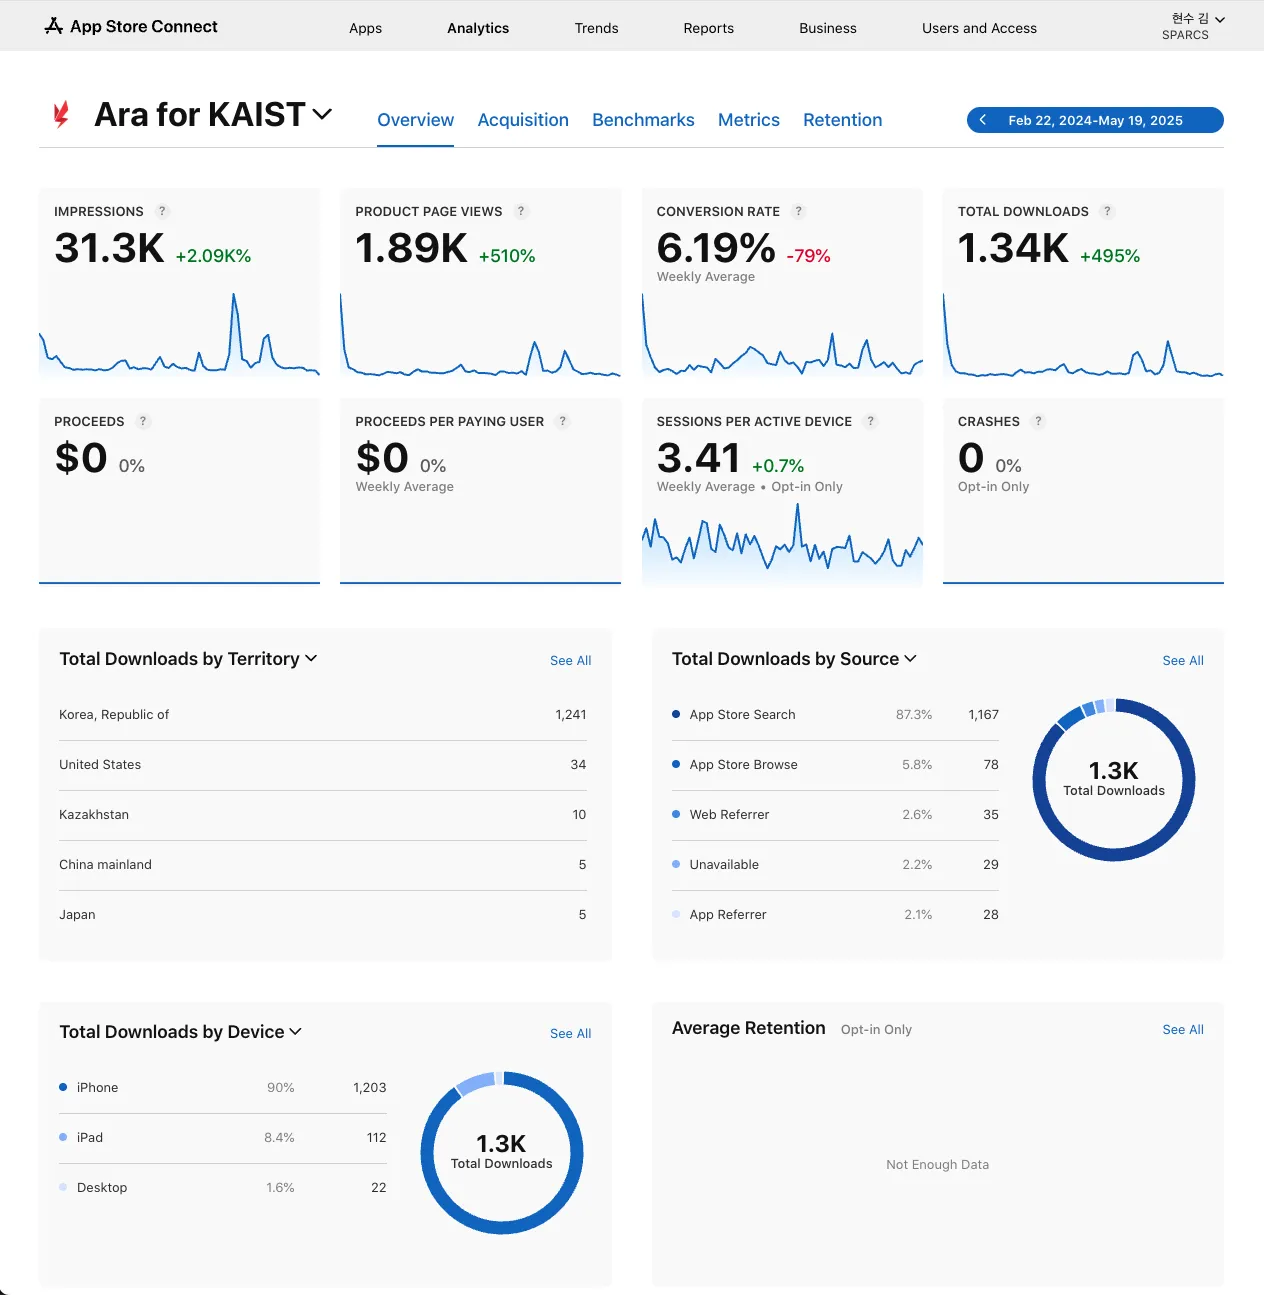Screen dimensions: 1264x1295
Task: Click the Impressions sparkline chart
Action: [x=179, y=335]
